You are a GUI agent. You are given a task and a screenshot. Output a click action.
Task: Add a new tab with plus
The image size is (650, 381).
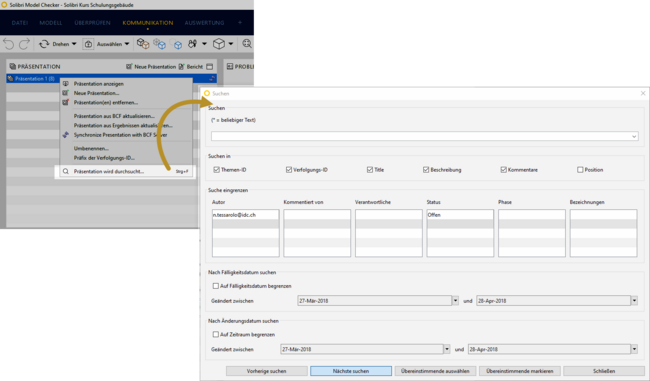(x=240, y=23)
